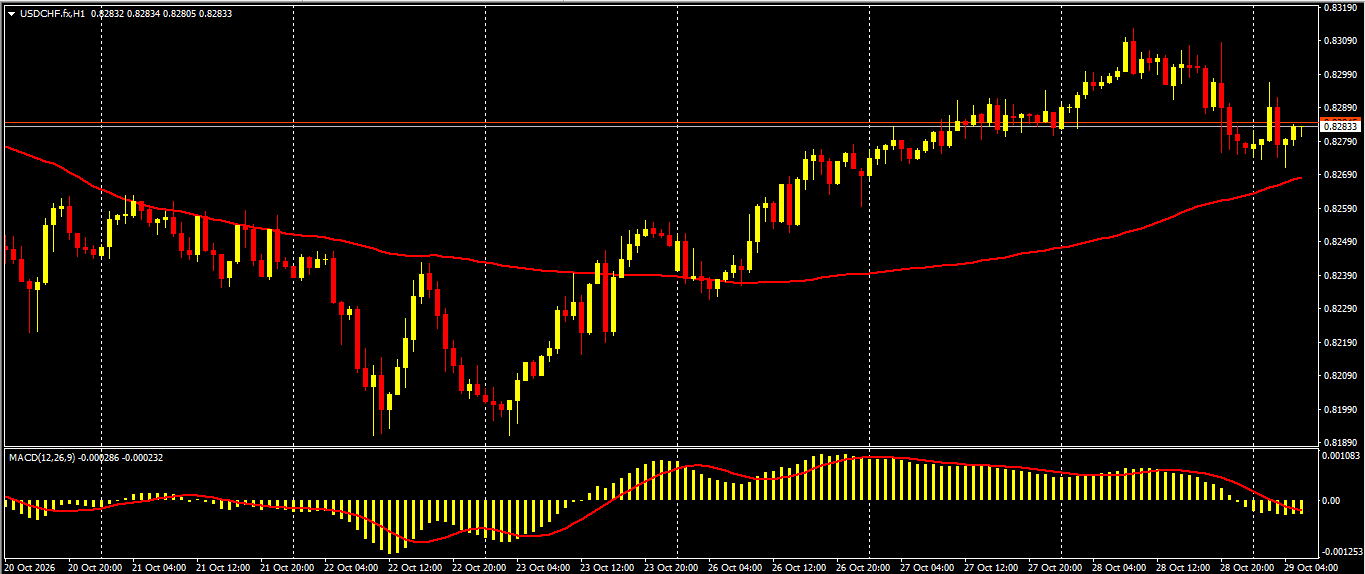Click the 27 Oct 04:00 time label
Image resolution: width=1365 pixels, height=574 pixels.
coord(927,567)
